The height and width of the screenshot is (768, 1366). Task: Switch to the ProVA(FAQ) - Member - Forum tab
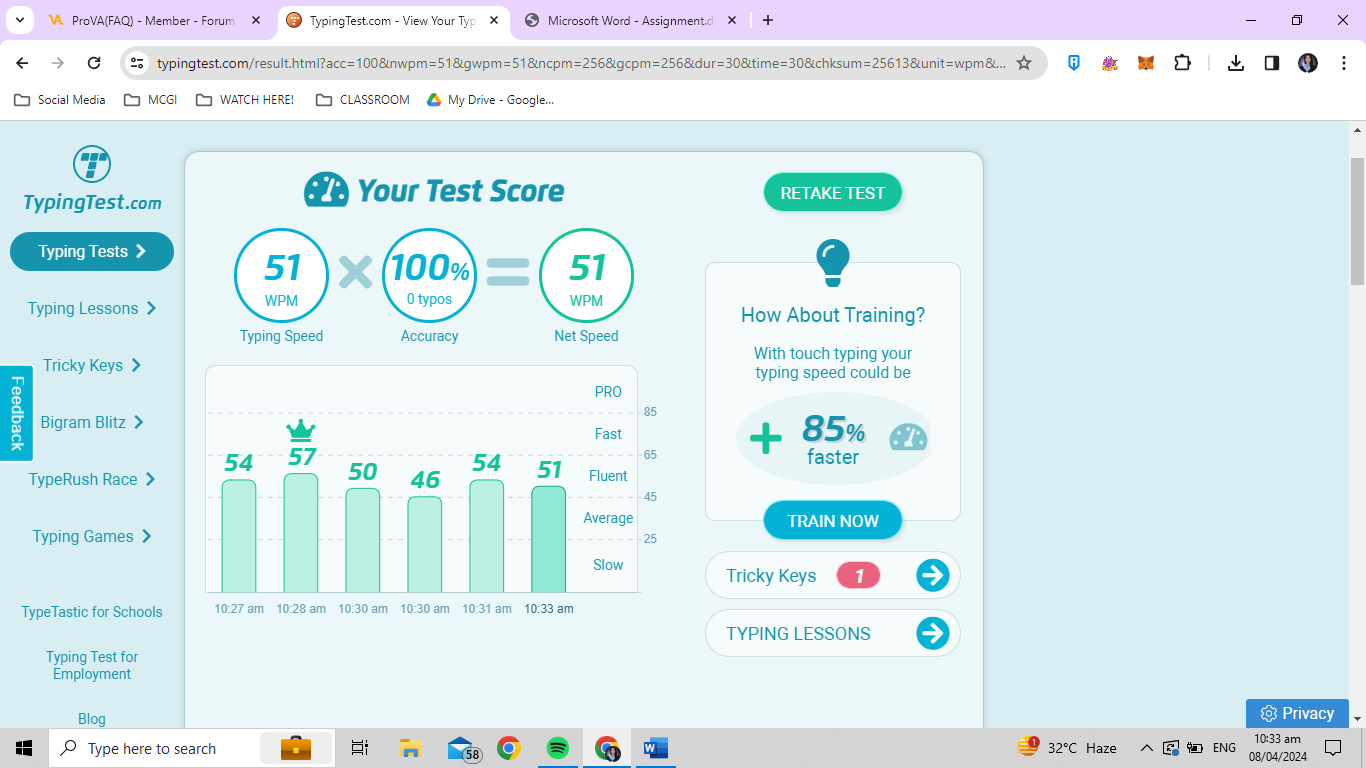(x=153, y=20)
